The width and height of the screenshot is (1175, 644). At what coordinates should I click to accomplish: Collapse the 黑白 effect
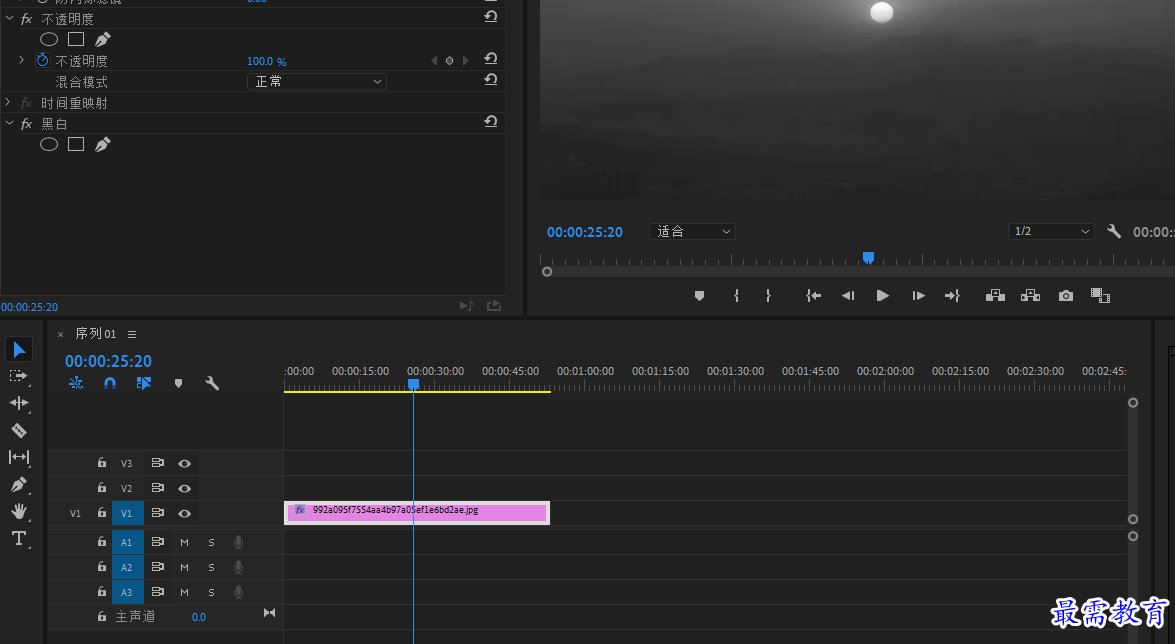10,123
